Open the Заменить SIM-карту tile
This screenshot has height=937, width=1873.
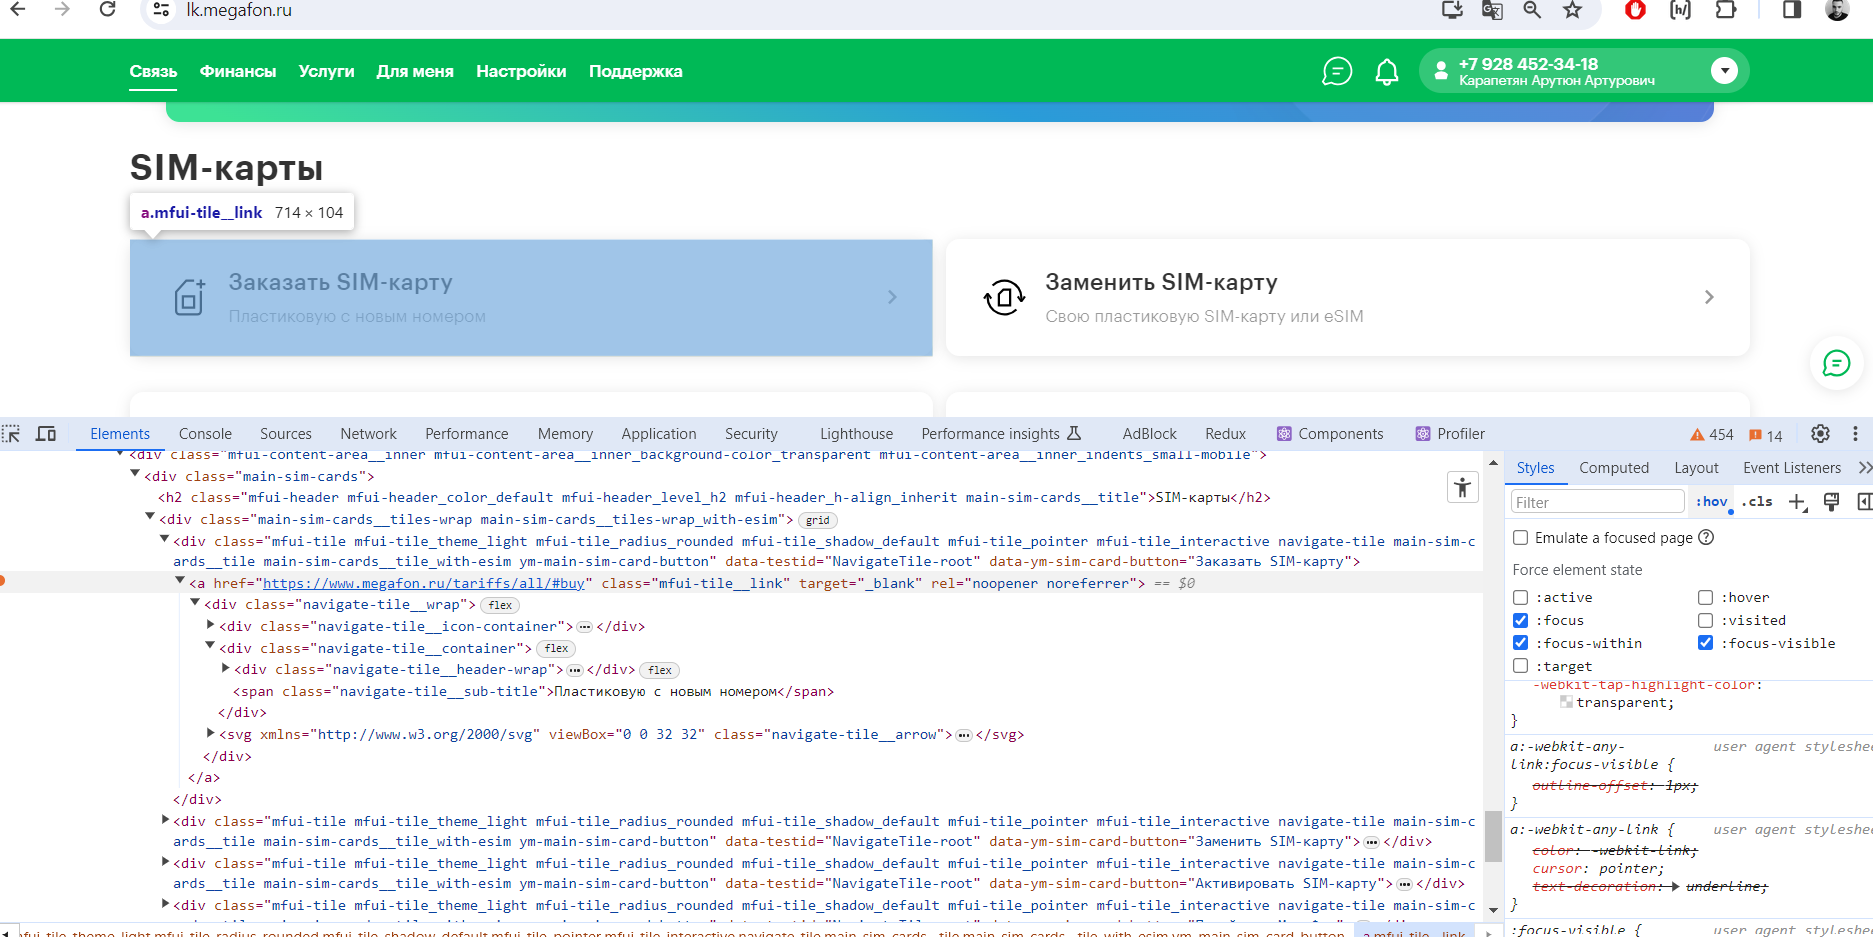tap(1348, 297)
